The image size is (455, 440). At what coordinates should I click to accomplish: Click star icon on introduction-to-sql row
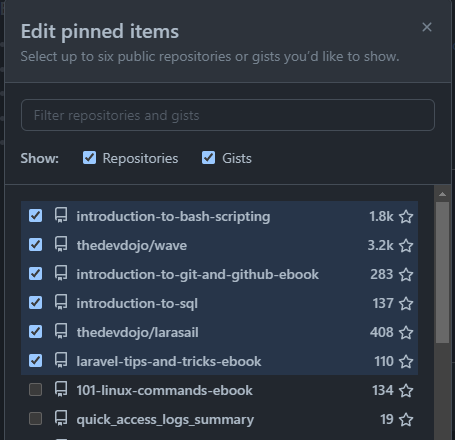(406, 304)
